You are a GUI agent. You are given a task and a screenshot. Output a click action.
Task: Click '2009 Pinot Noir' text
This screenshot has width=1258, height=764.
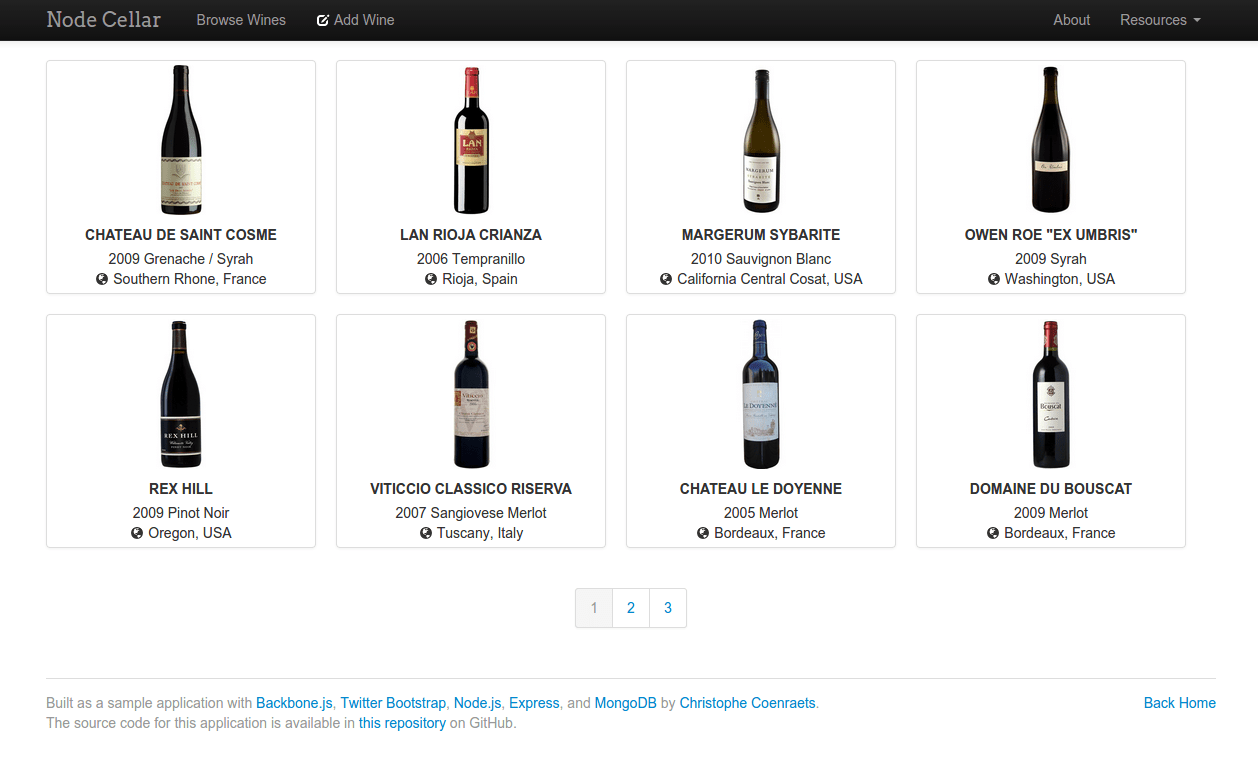point(181,513)
